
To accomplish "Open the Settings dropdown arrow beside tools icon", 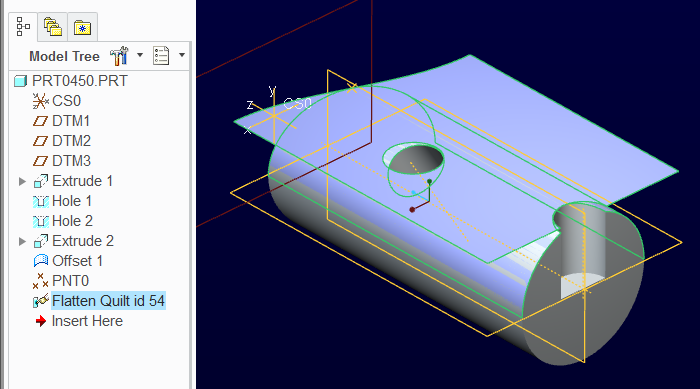I will point(140,55).
